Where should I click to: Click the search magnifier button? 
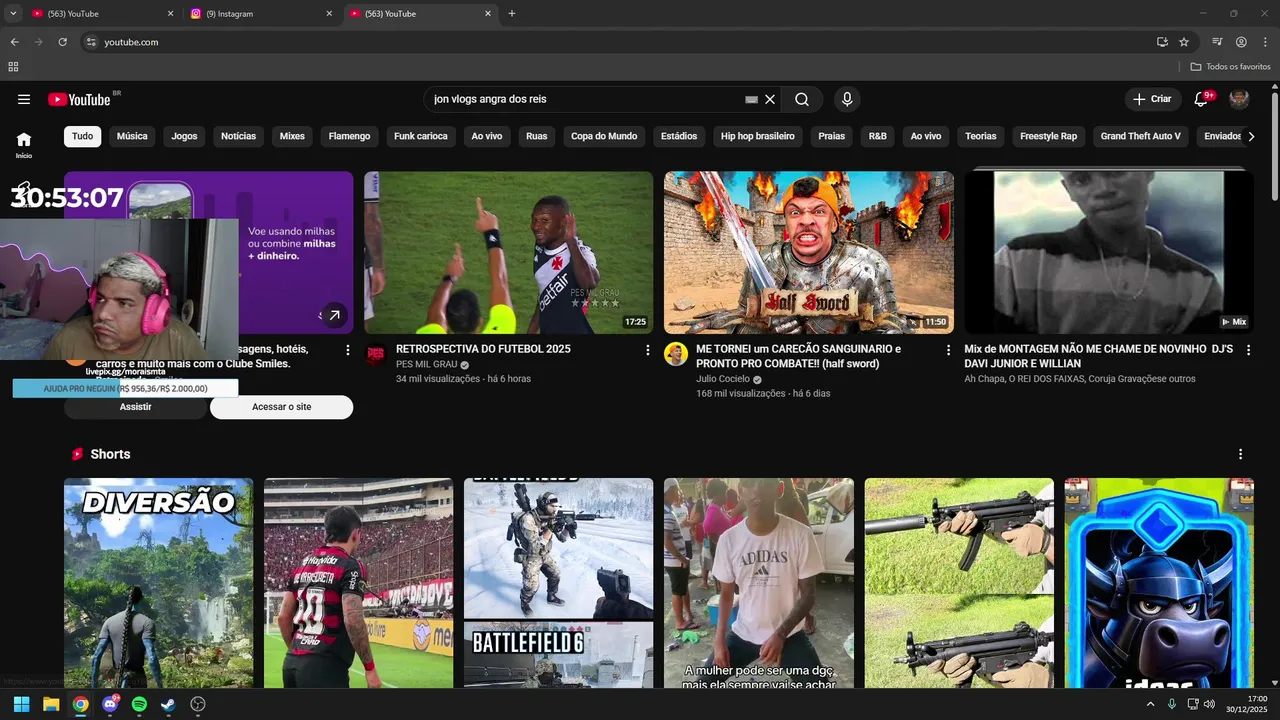802,99
